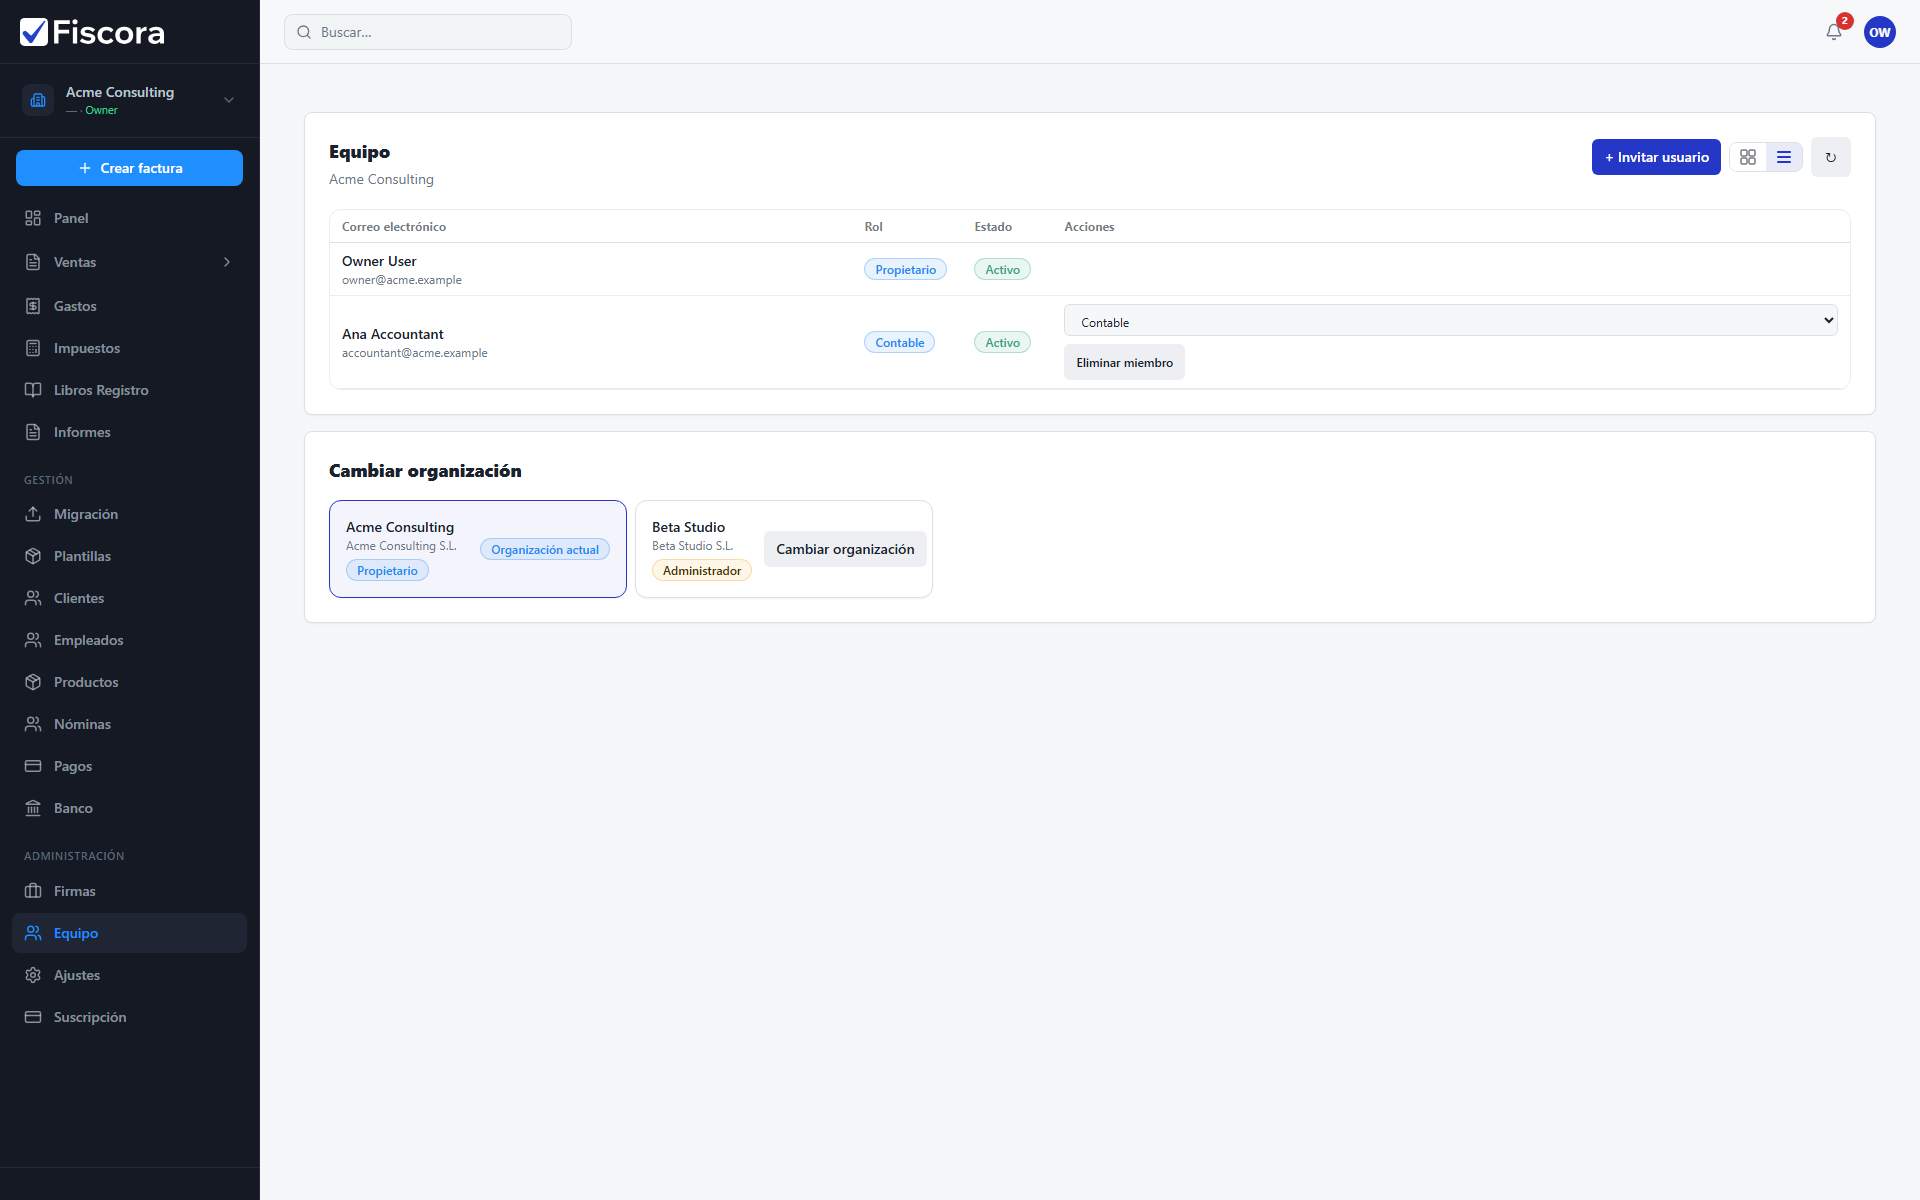
Task: Open the Contable role dropdown
Action: coord(1451,321)
